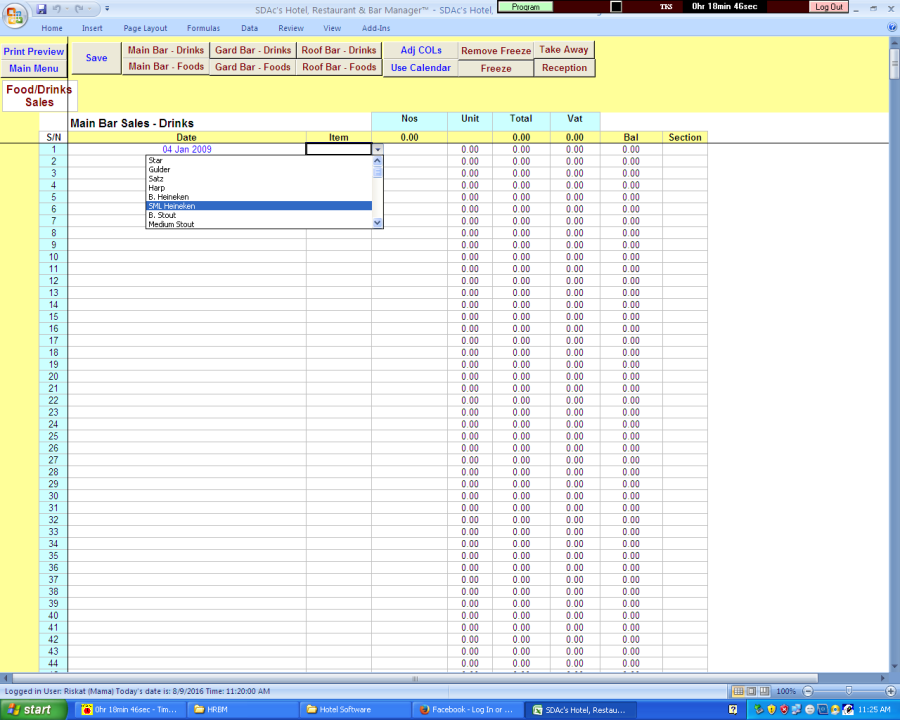
Task: Open the Excel Help question mark icon
Action: [892, 27]
